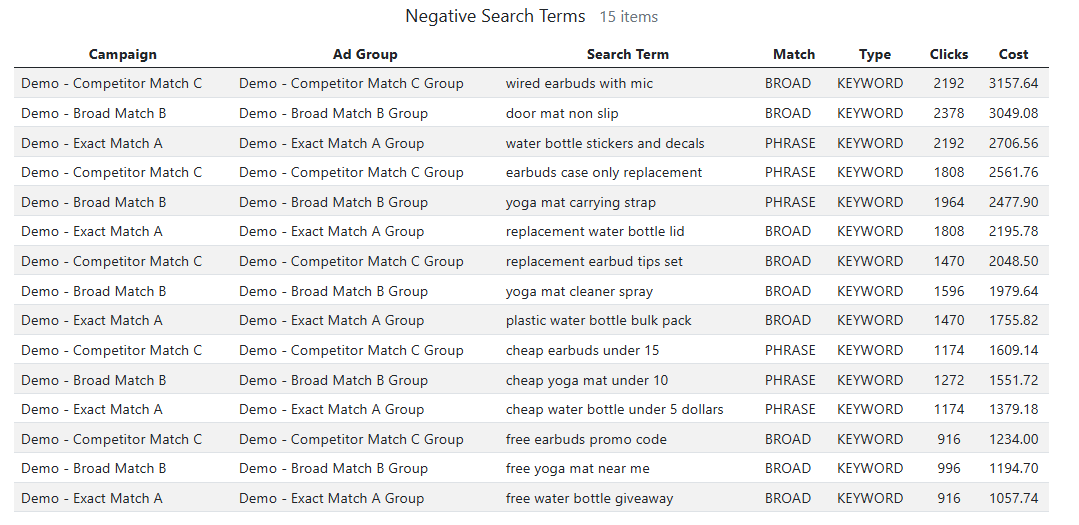
Task: Sort by Ad Group column header
Action: coord(365,54)
